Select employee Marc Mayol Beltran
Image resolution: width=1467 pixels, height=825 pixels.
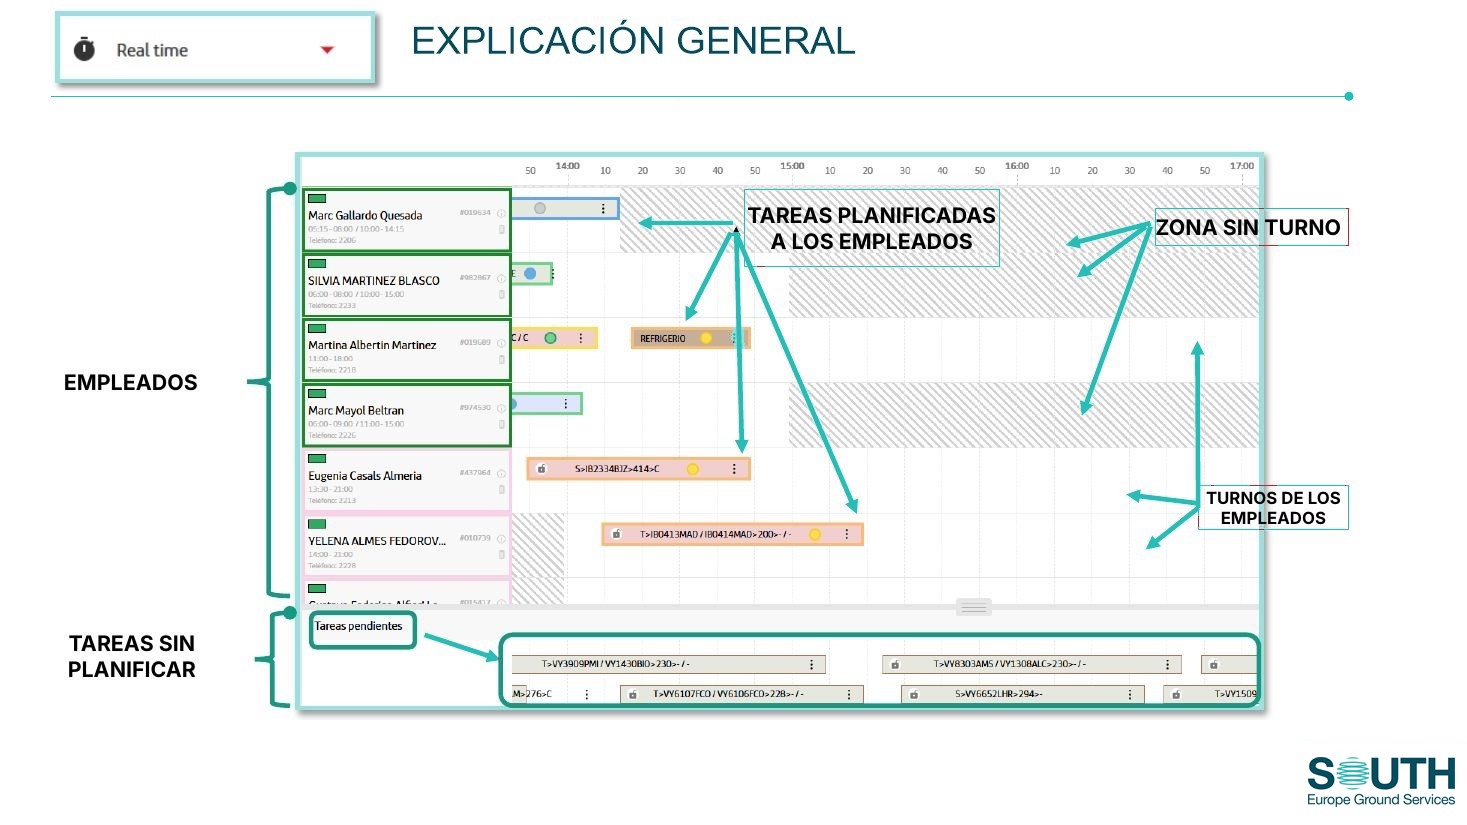click(x=406, y=415)
